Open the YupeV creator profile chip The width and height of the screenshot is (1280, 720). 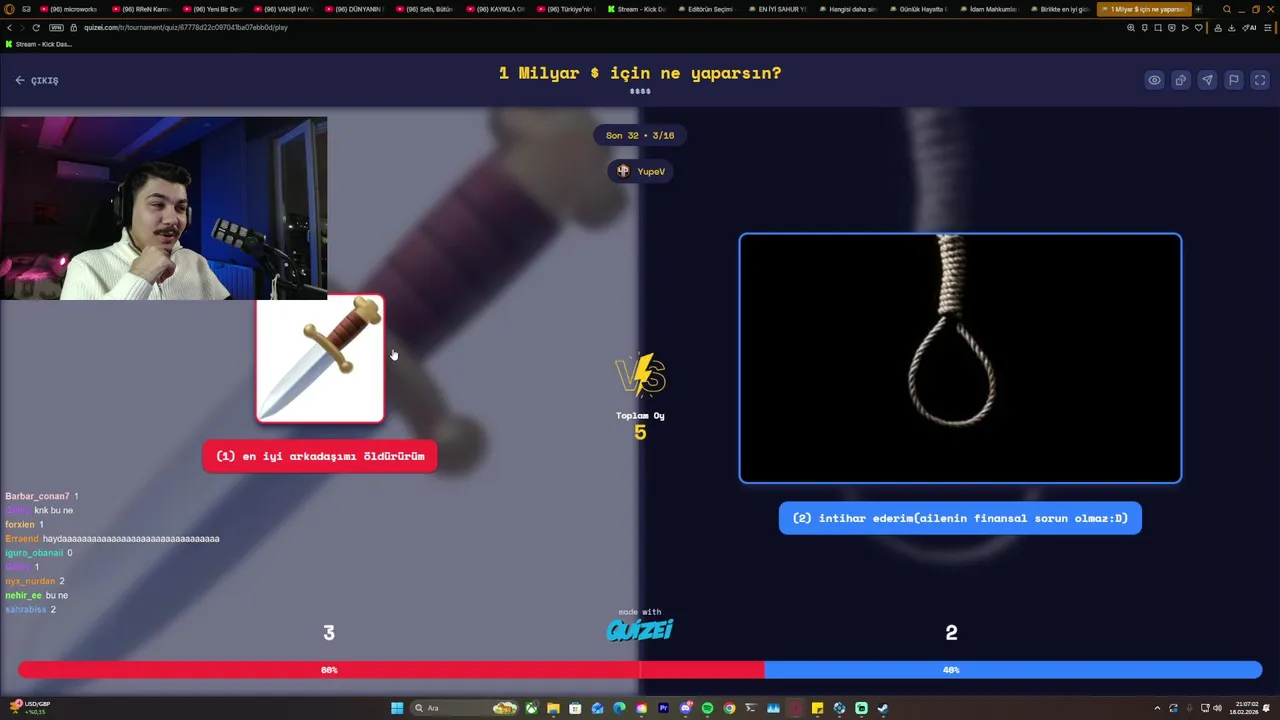[x=640, y=171]
